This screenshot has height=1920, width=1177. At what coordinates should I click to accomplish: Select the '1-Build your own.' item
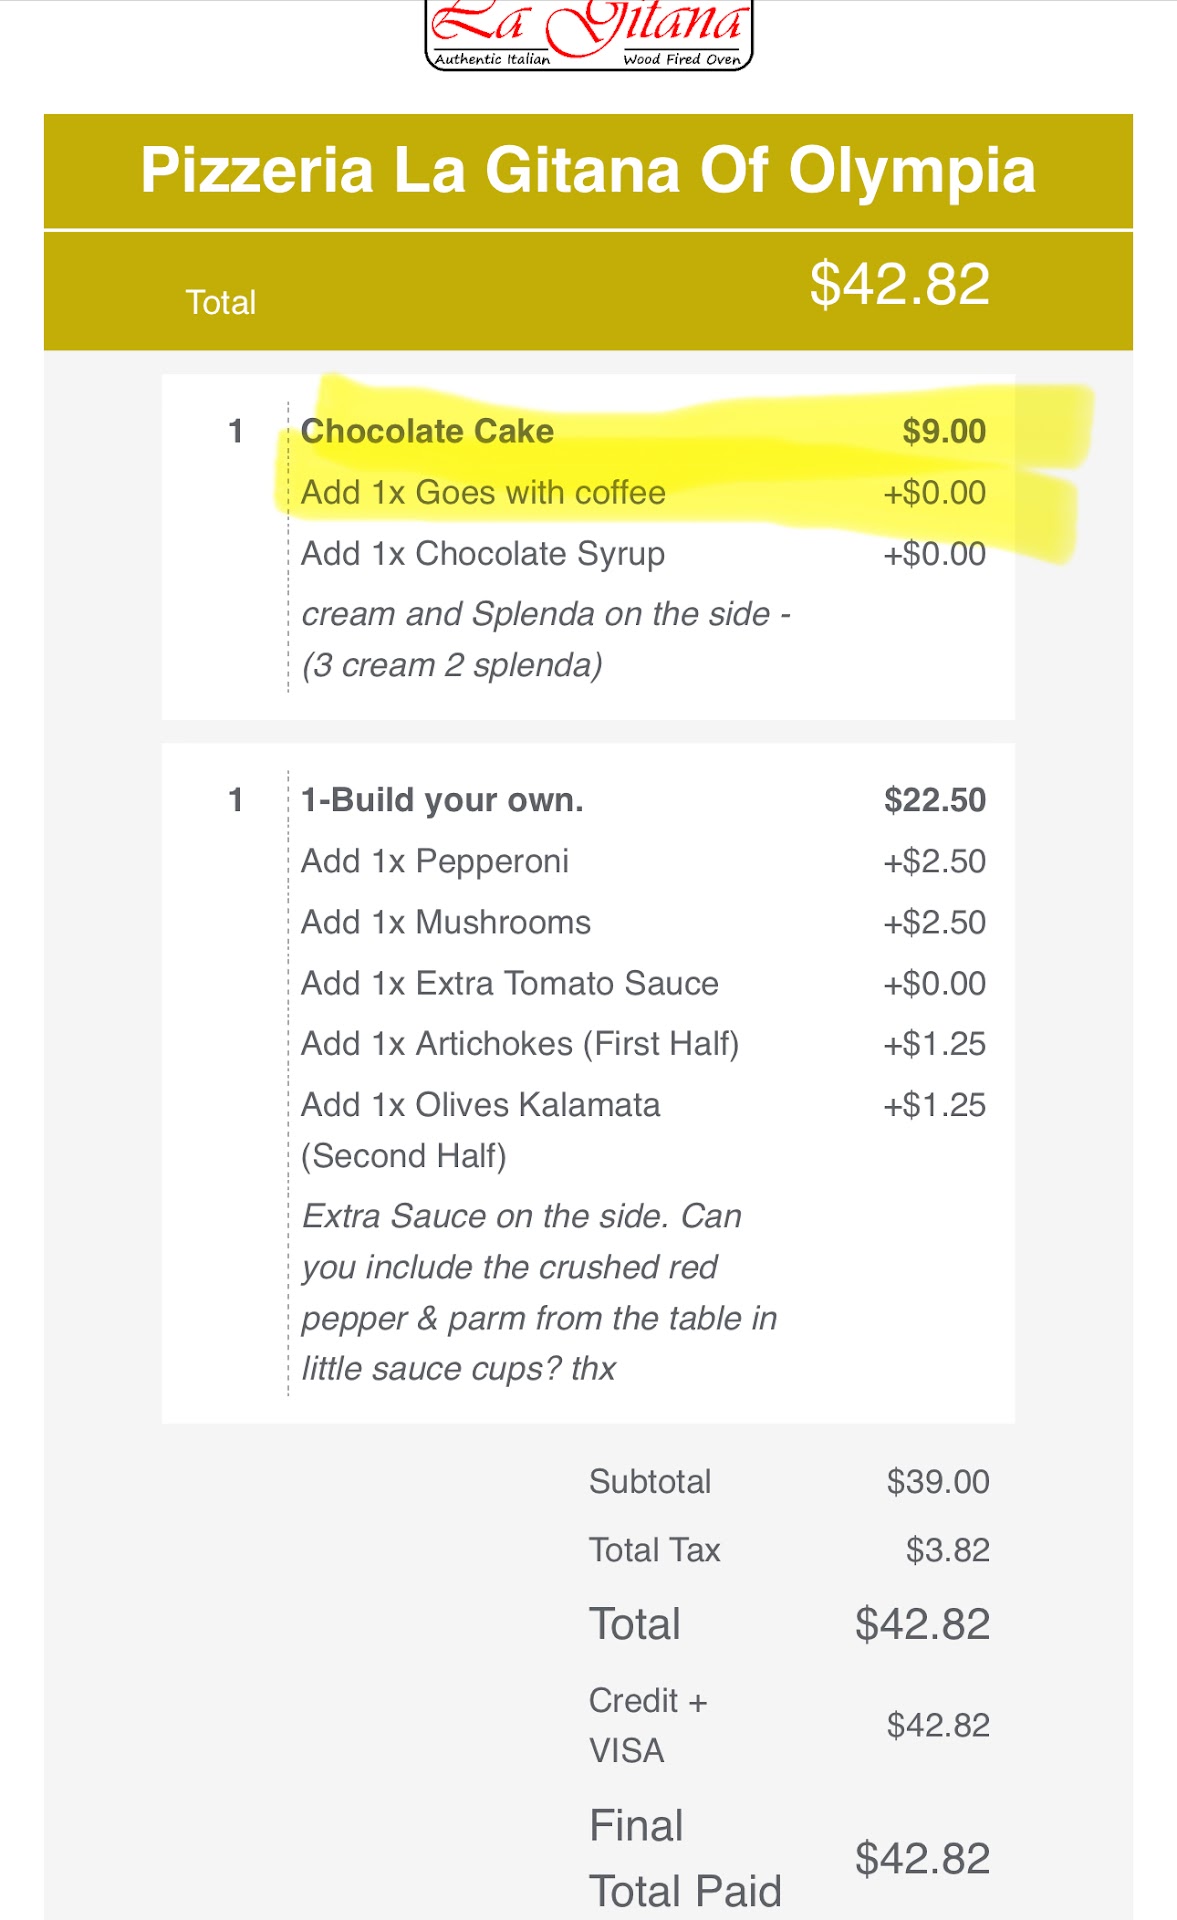click(x=442, y=800)
